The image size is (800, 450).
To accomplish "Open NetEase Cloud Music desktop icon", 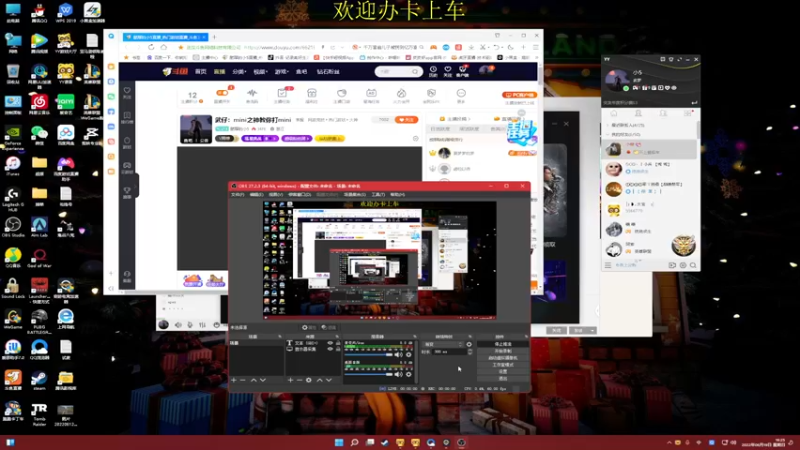I will (x=39, y=105).
